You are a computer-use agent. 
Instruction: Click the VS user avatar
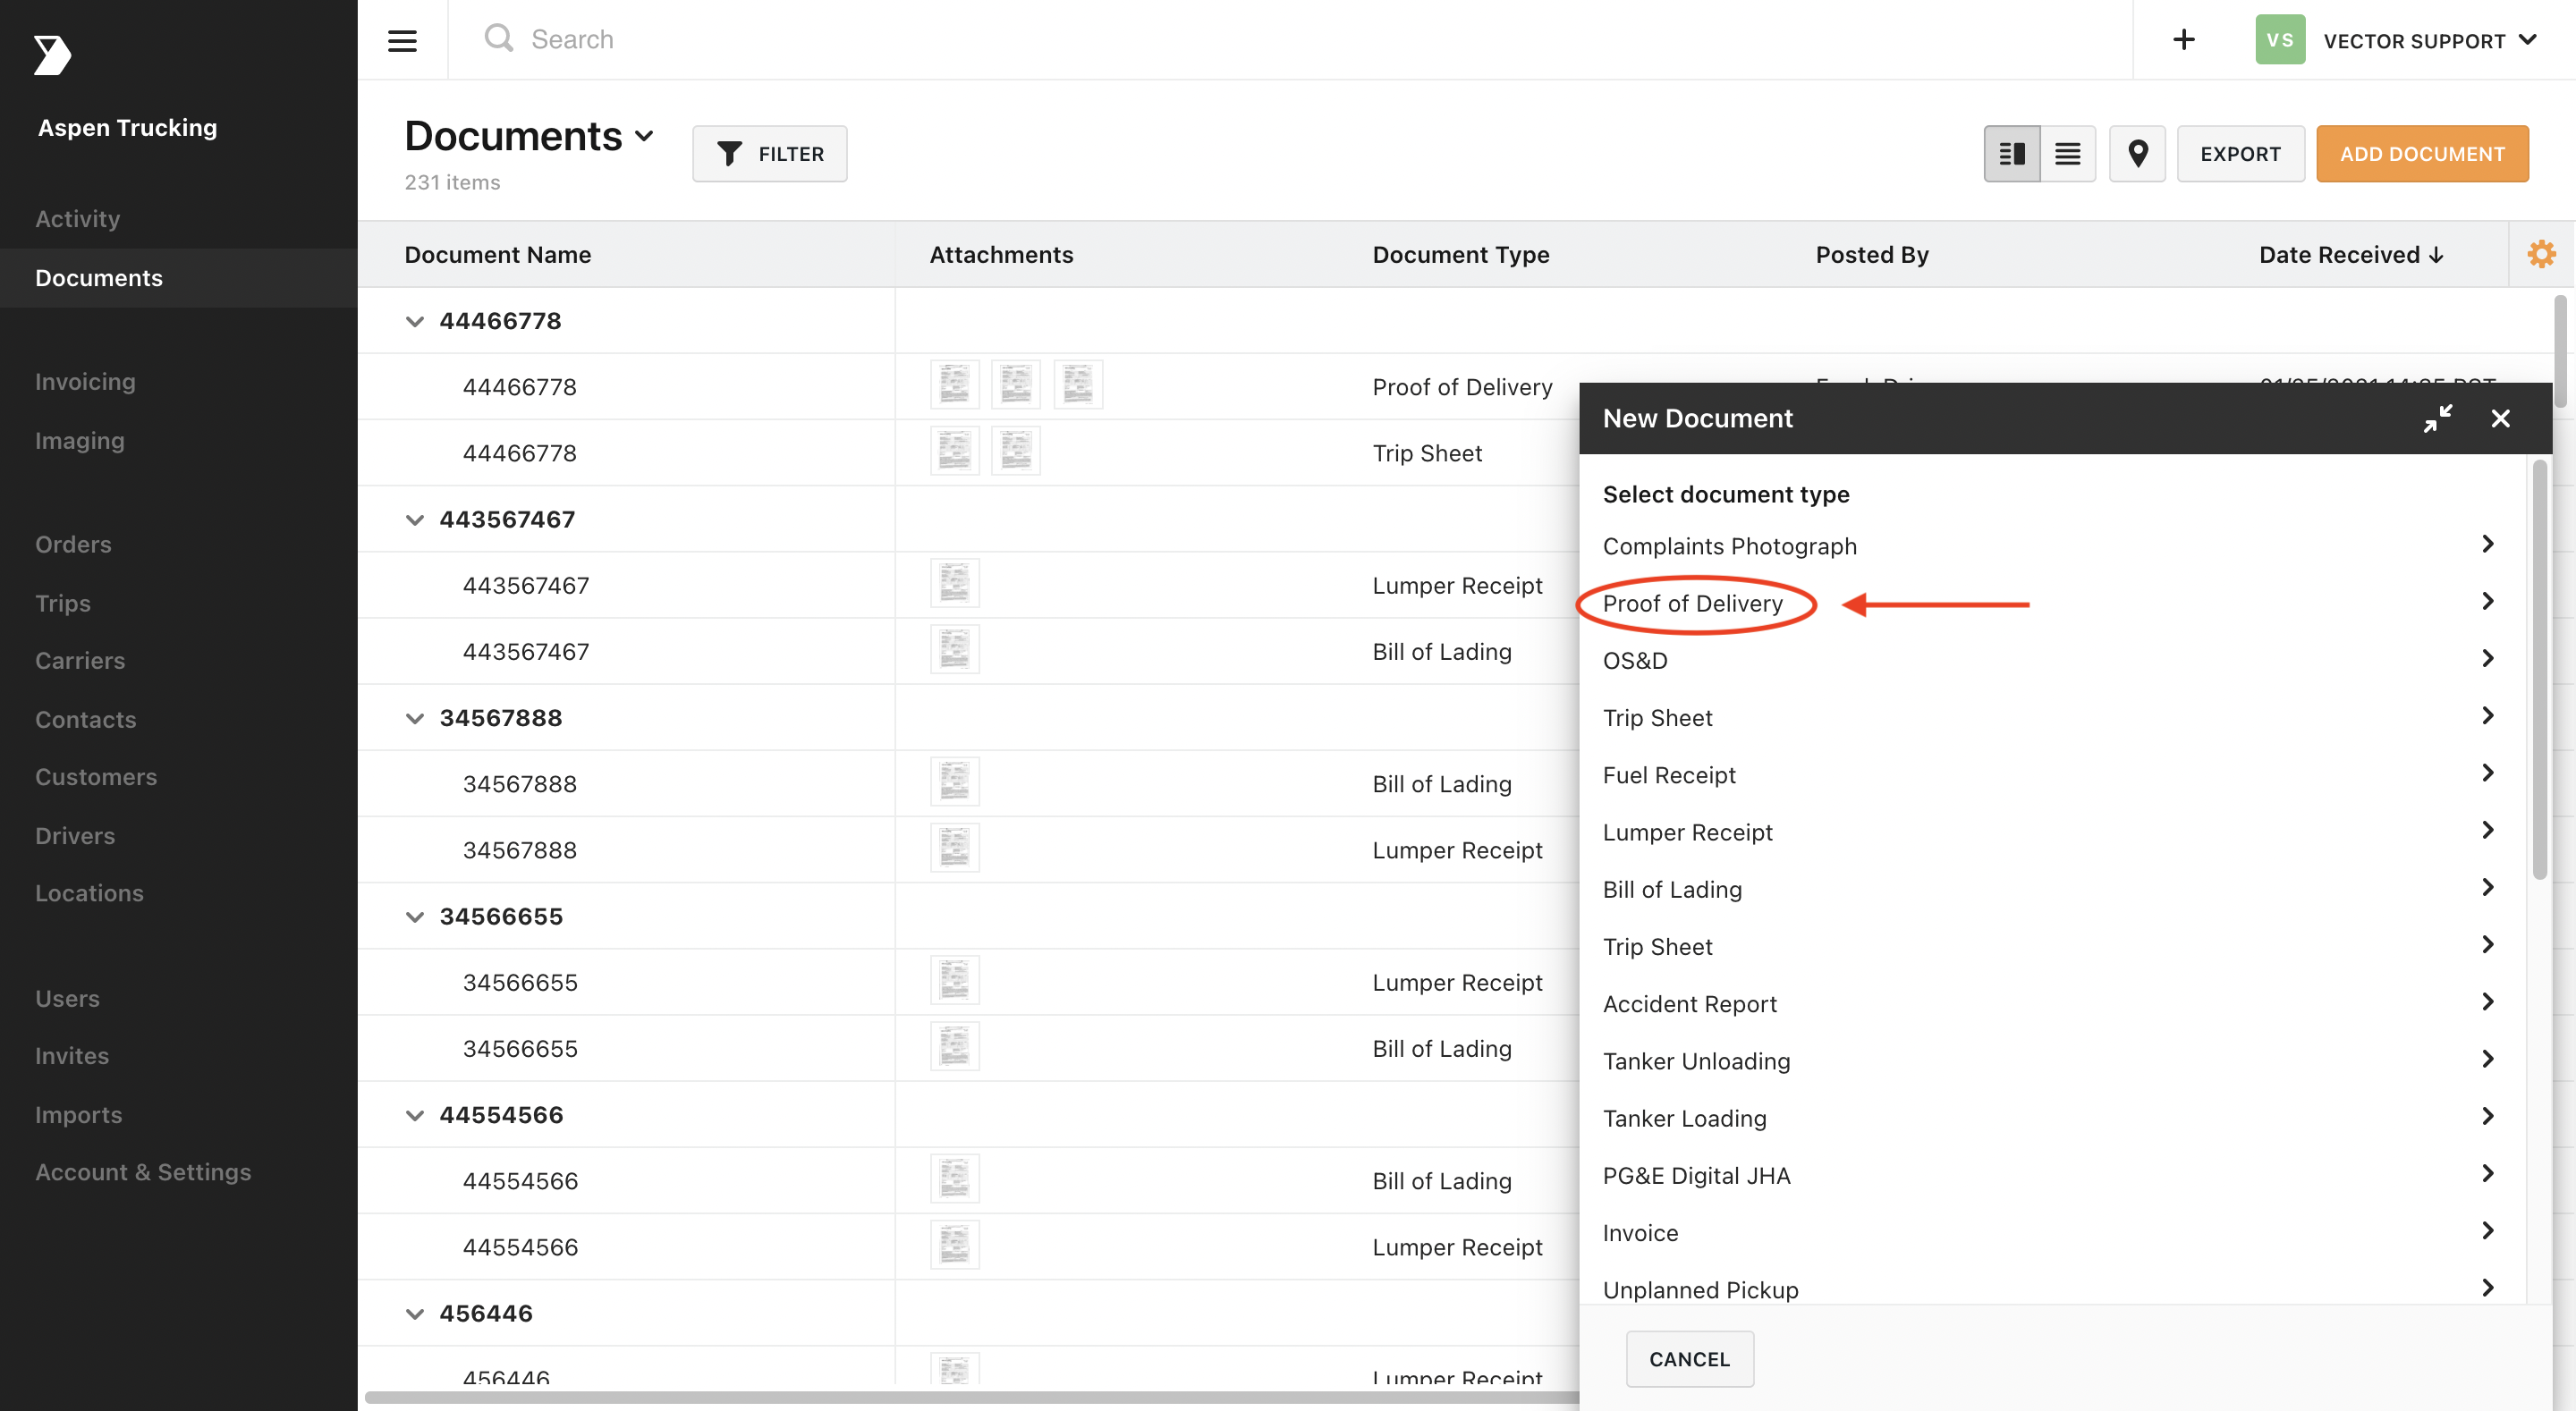click(x=2280, y=39)
